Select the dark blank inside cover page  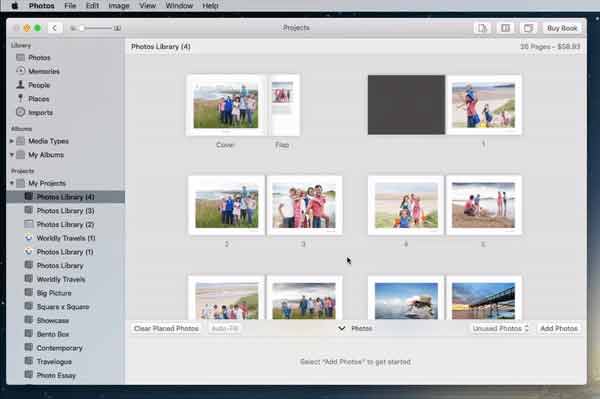(406, 105)
